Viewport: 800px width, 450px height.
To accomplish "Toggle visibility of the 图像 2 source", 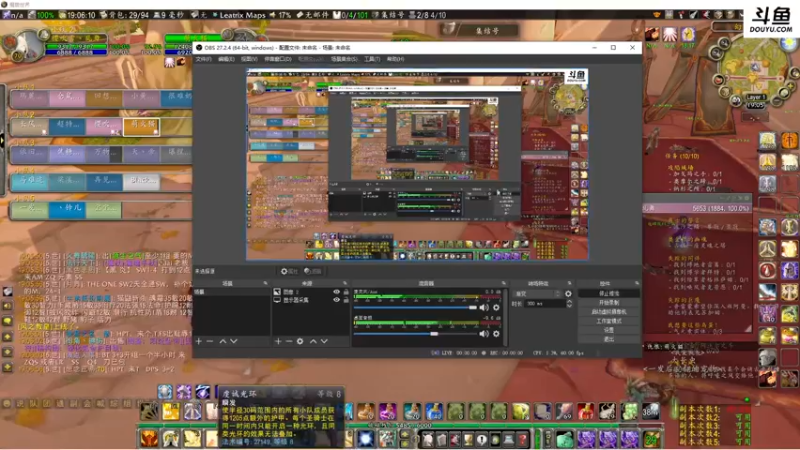I will [x=336, y=292].
